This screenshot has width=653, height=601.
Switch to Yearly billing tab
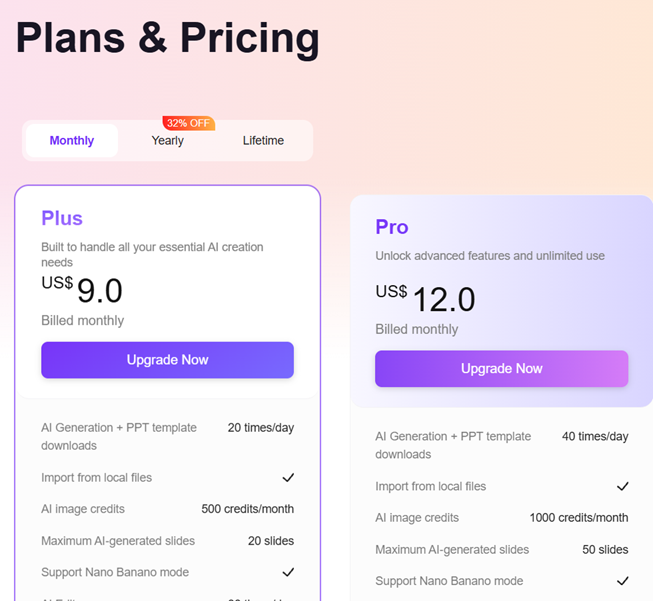click(x=168, y=141)
